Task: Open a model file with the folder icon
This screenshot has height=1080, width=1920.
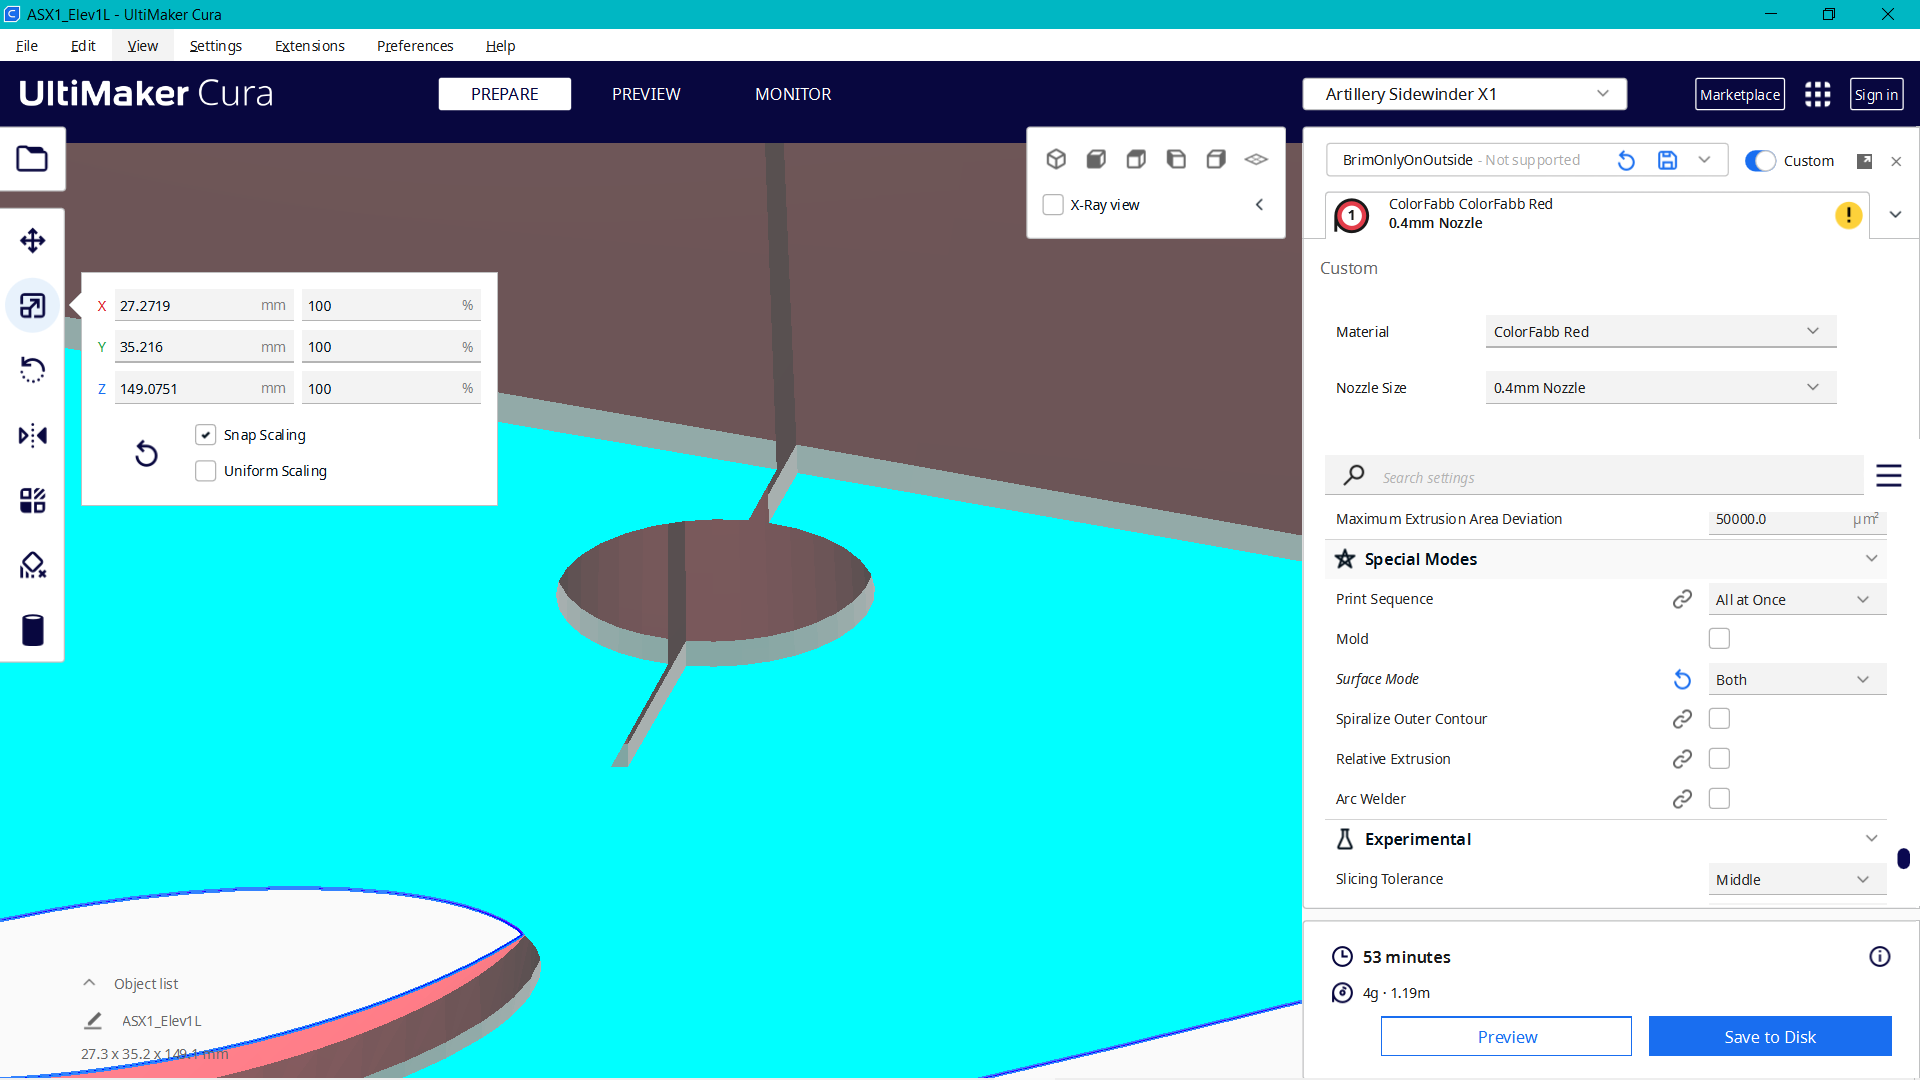Action: tap(32, 158)
